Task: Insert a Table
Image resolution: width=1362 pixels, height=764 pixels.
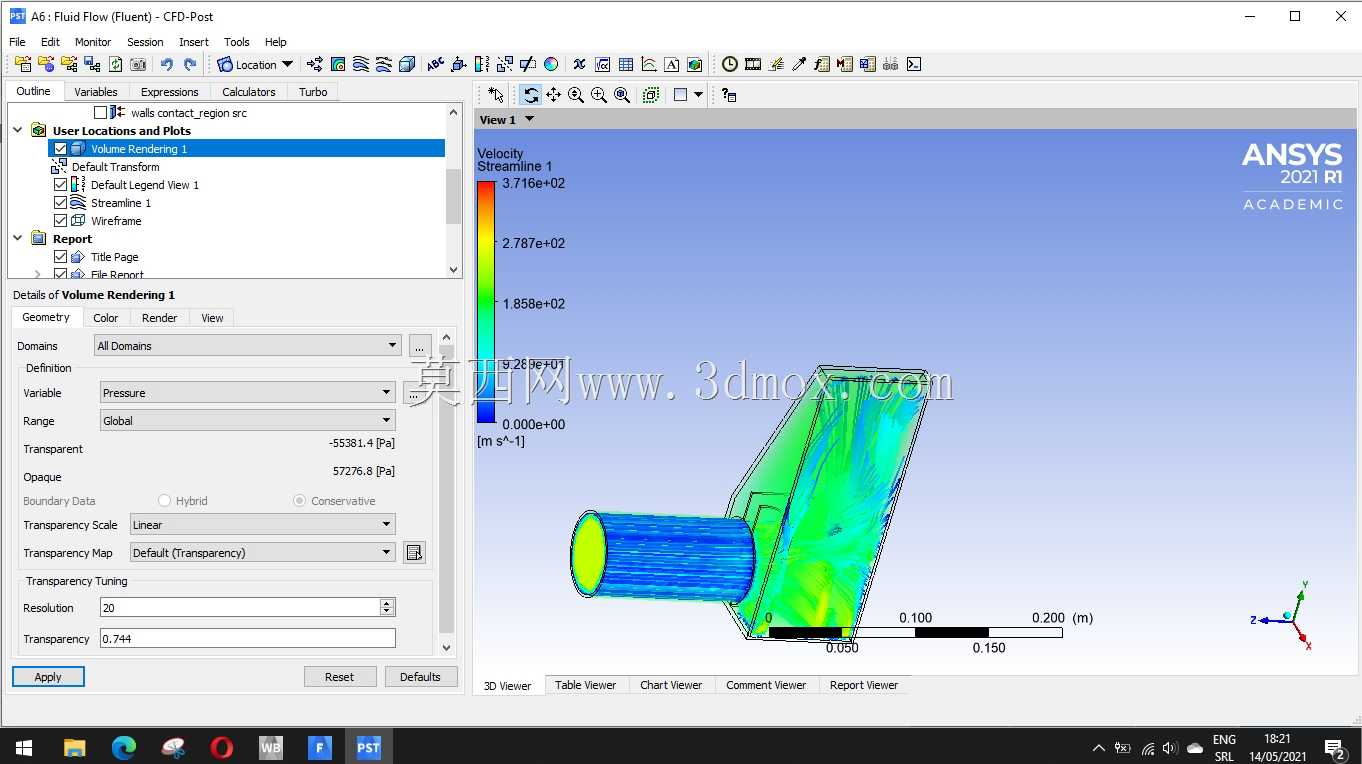Action: 626,64
